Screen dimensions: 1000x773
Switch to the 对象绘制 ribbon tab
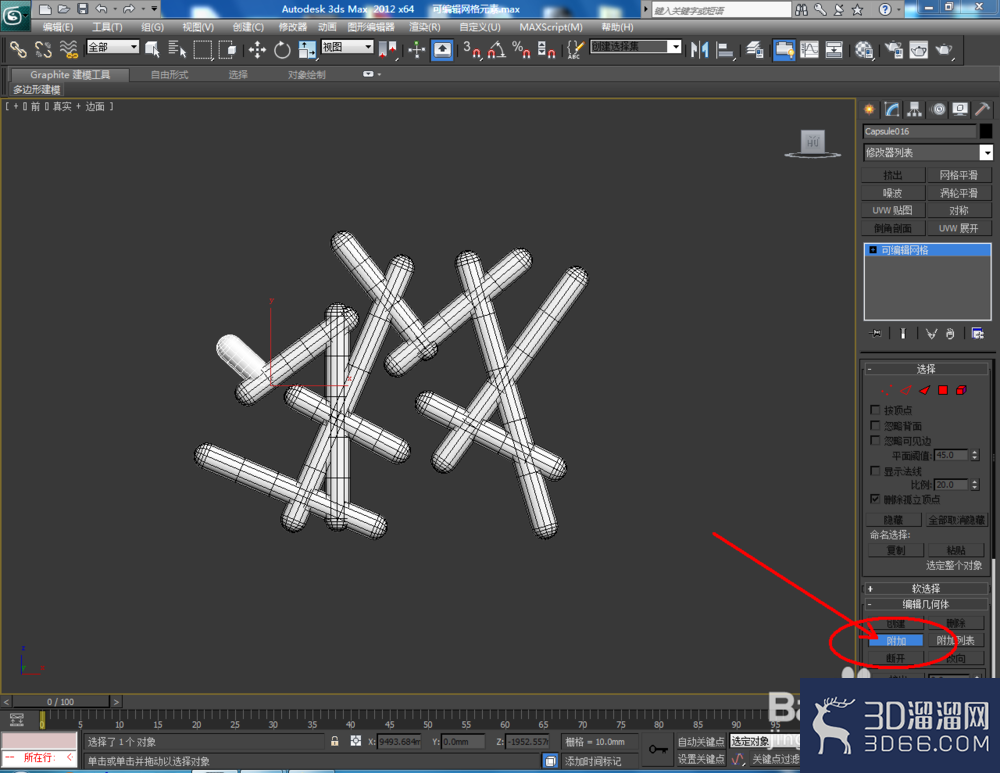(307, 75)
